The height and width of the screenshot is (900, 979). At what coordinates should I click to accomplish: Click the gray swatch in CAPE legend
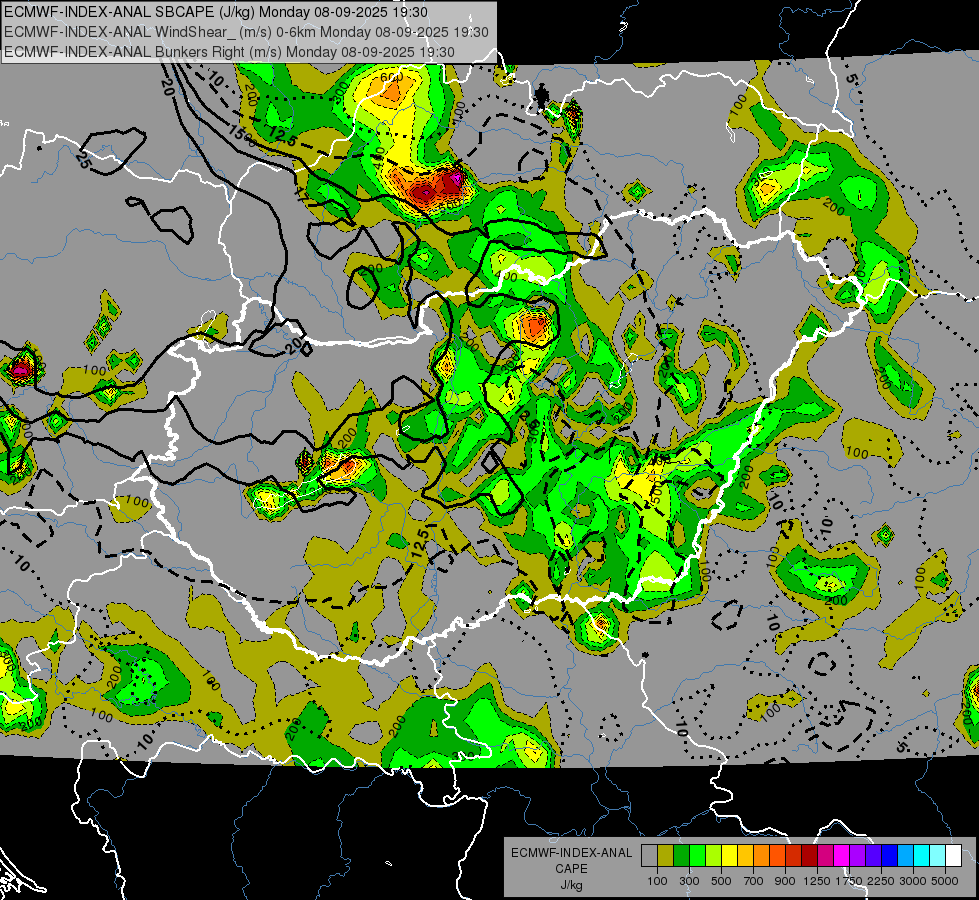tap(649, 856)
